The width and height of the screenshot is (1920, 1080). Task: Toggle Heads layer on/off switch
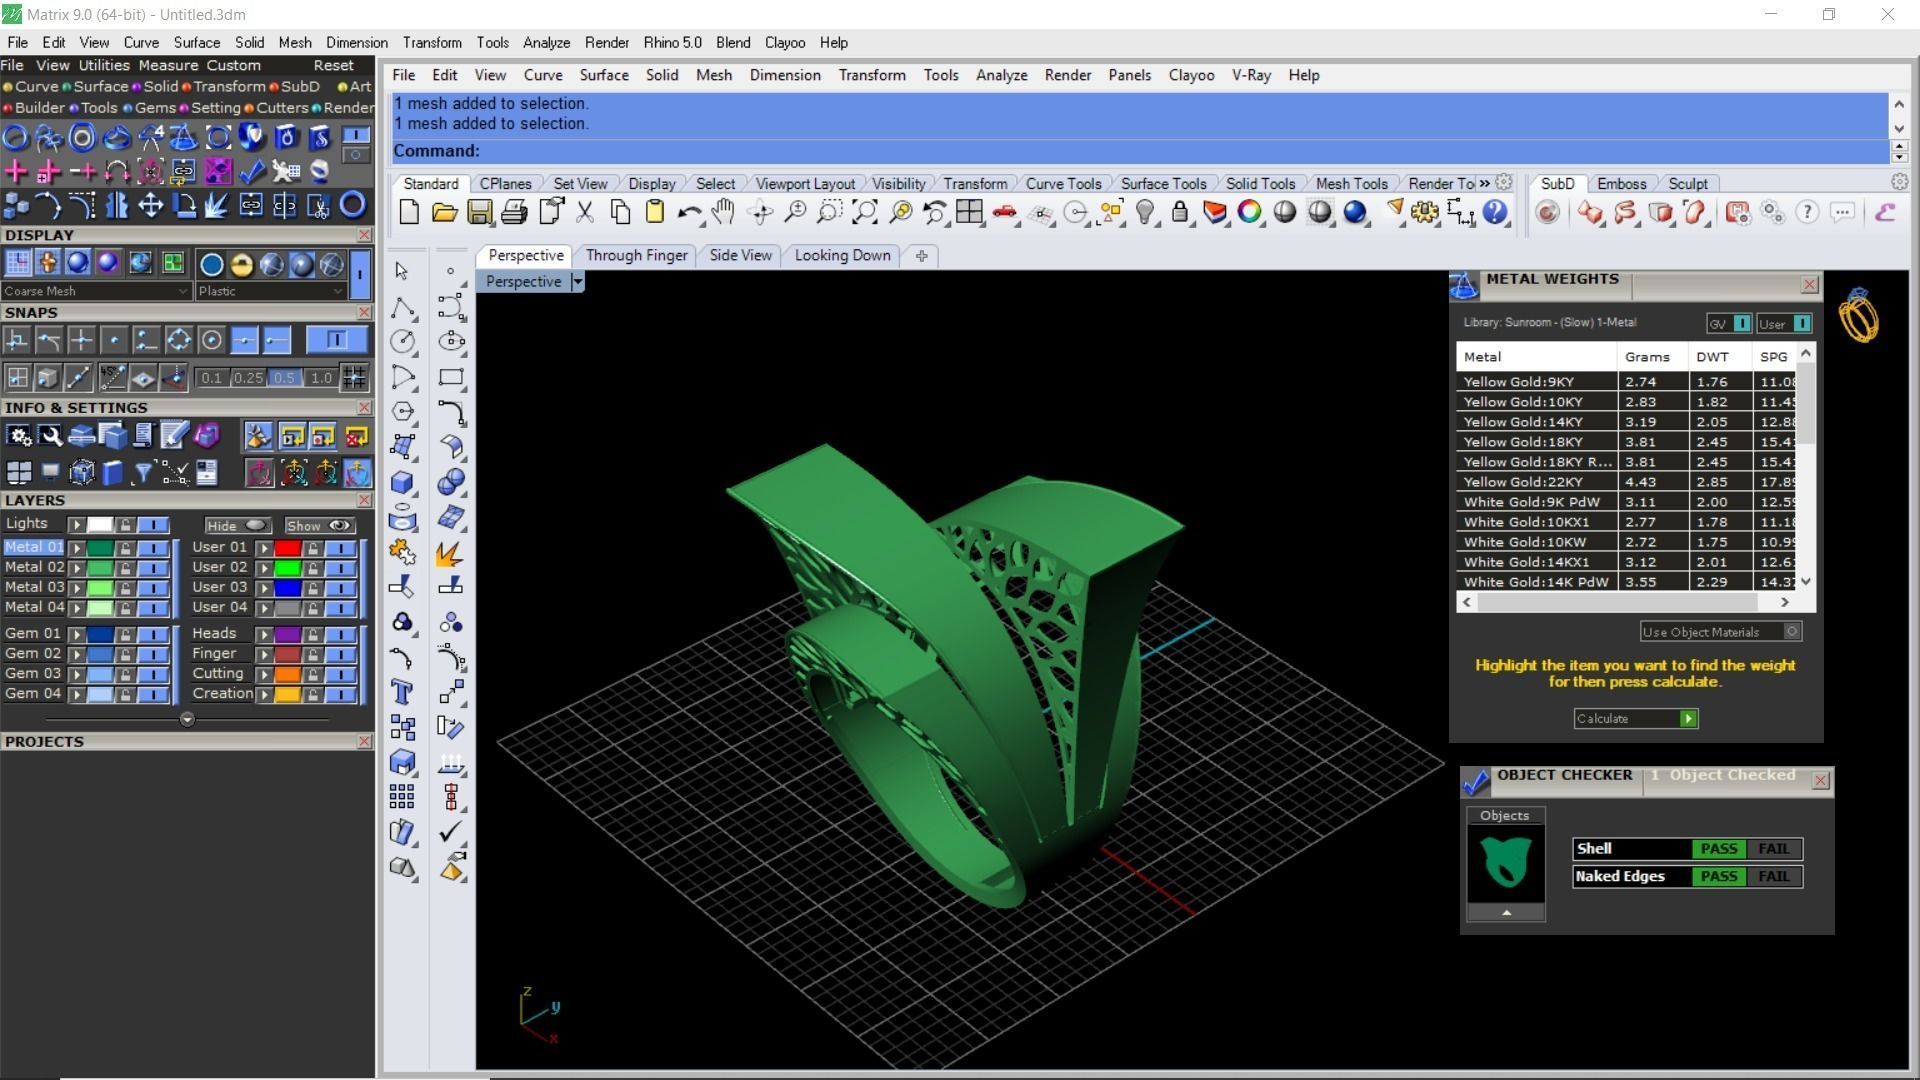point(340,634)
